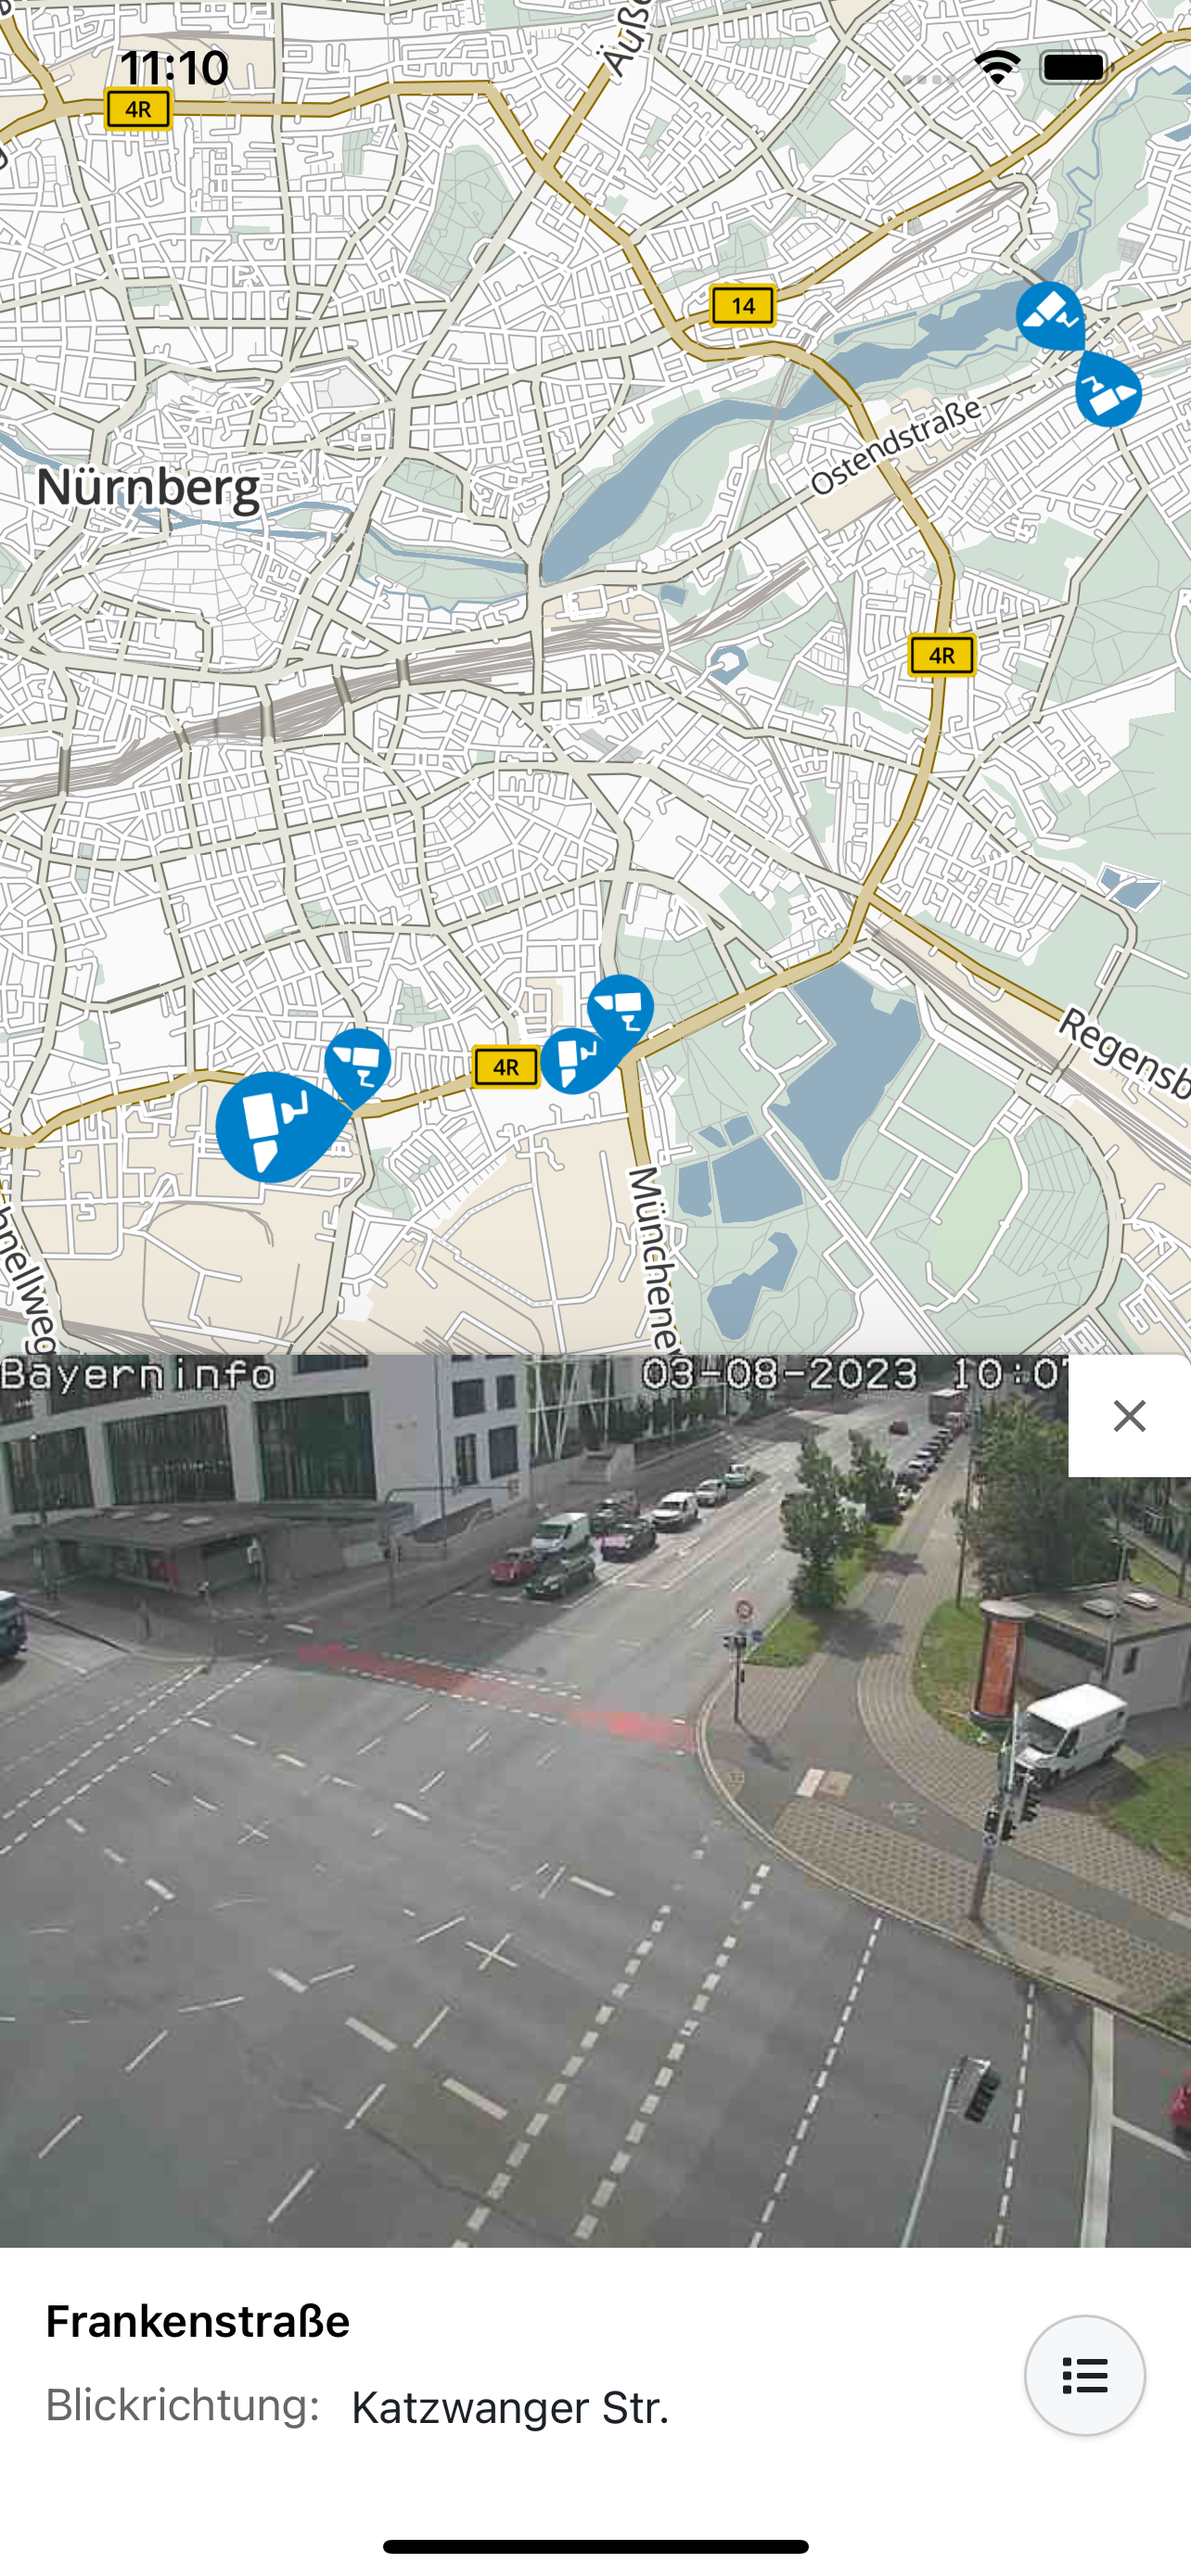Tap the 4R badge between the southern camera markers
This screenshot has height=2576, width=1191.
coord(506,1067)
